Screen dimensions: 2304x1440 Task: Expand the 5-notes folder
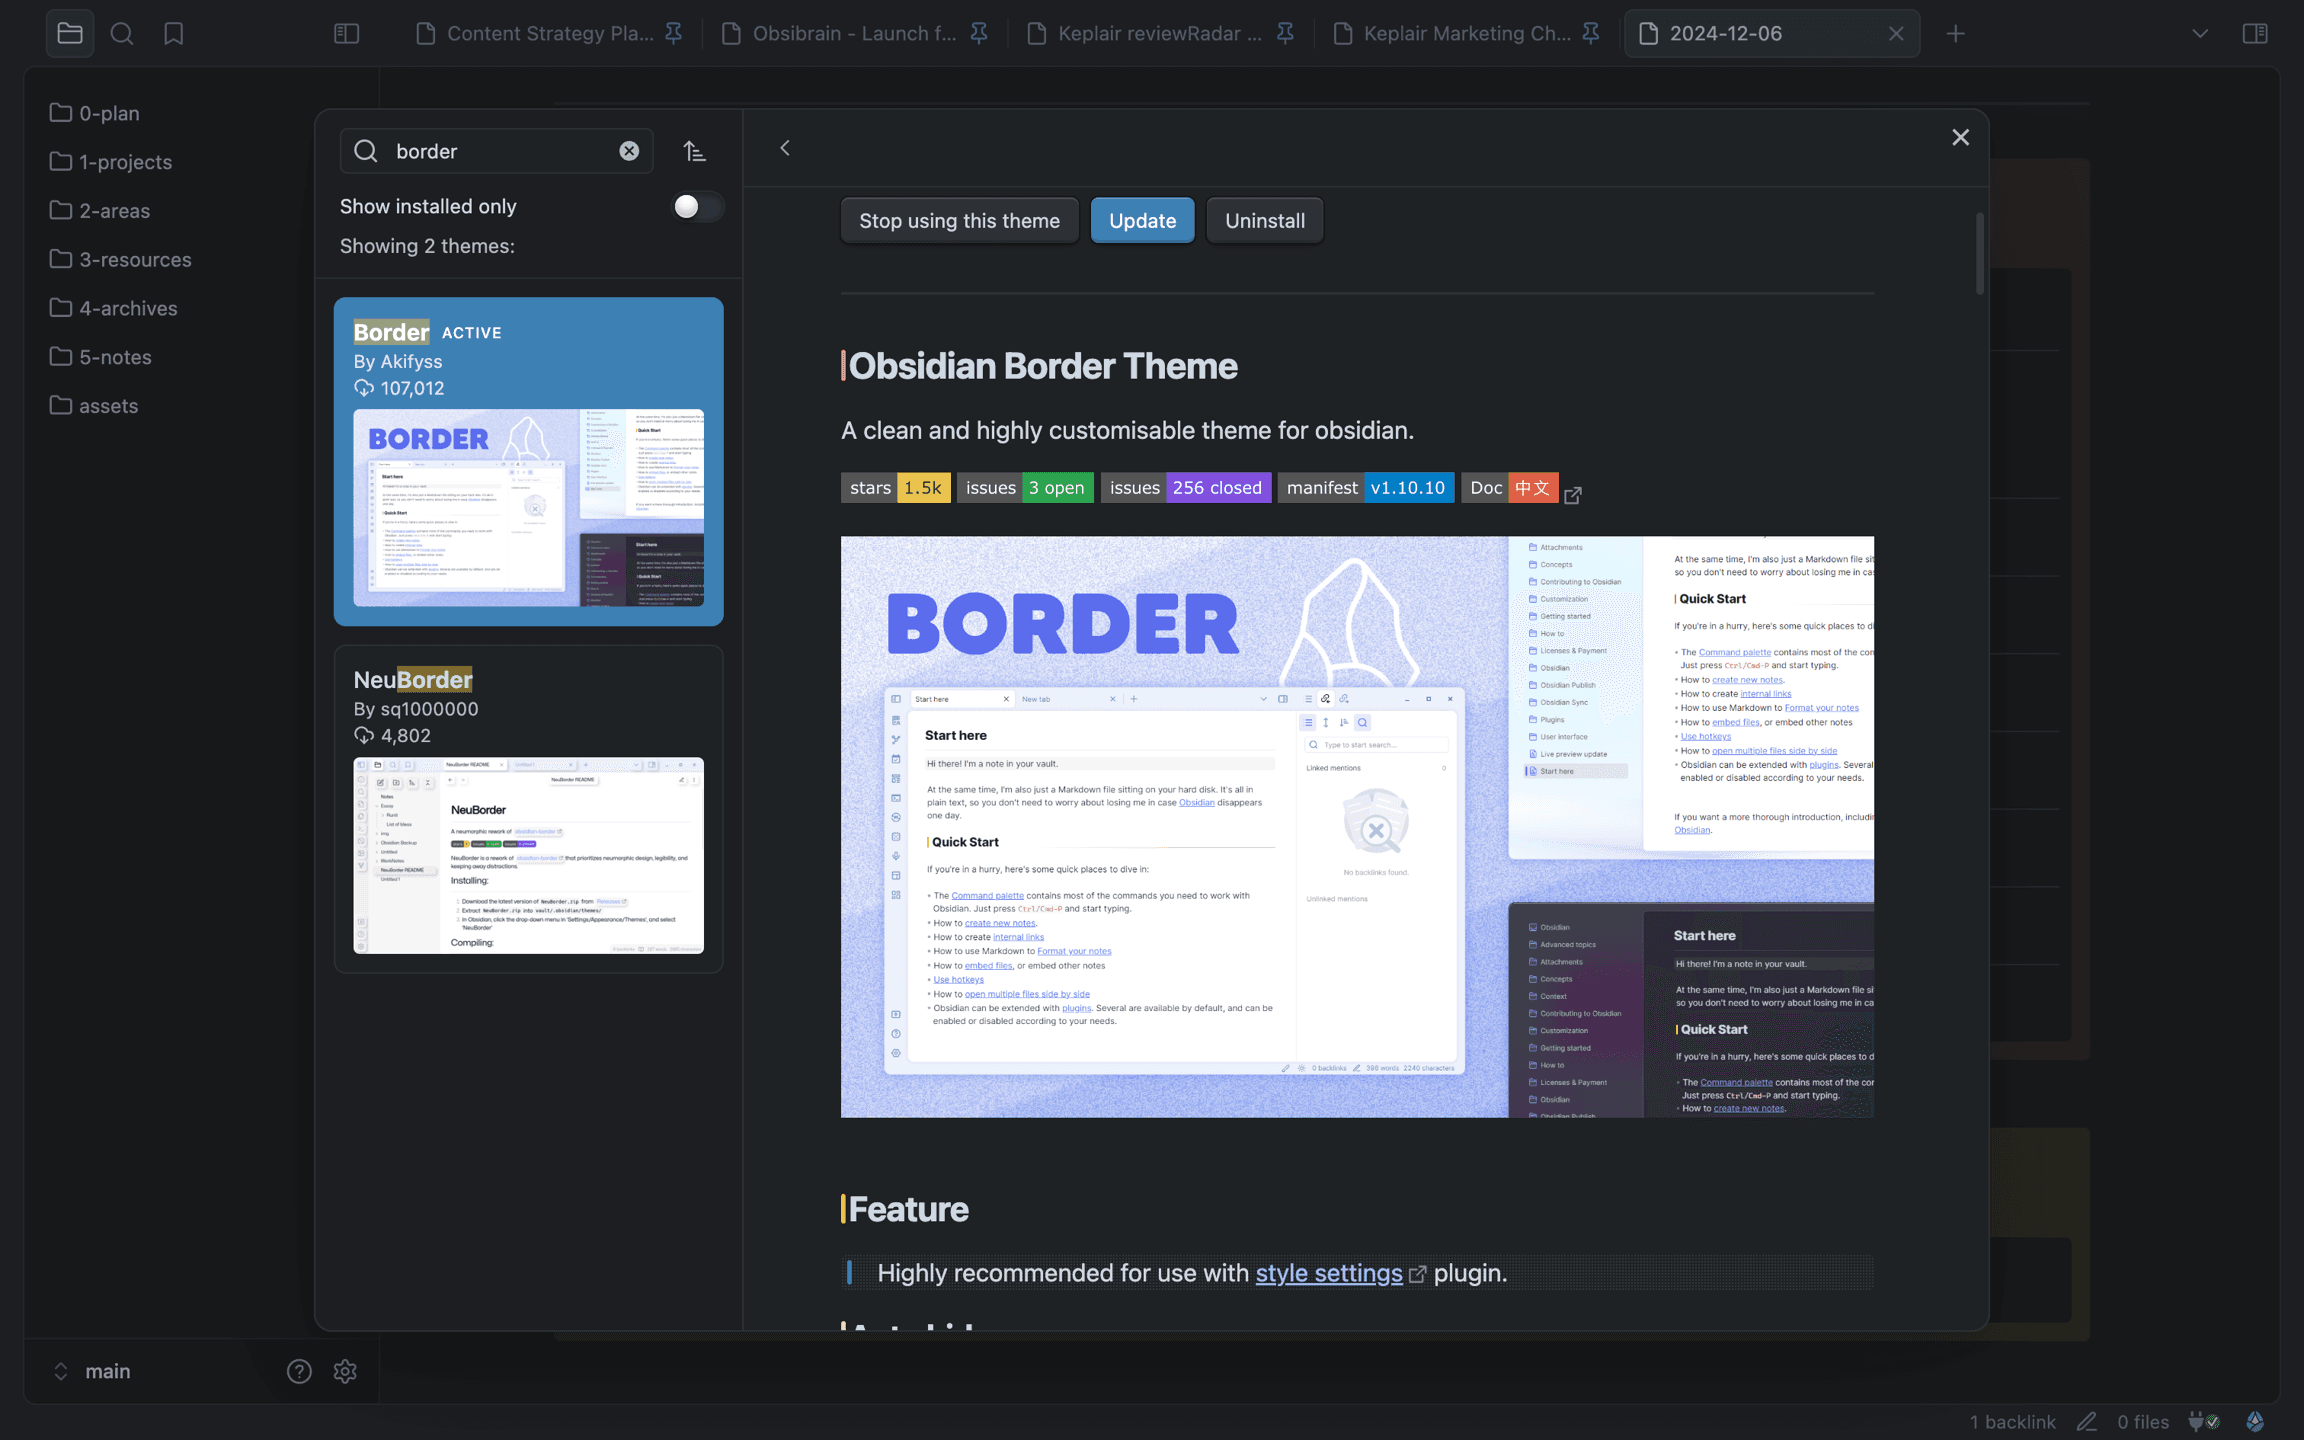coord(101,357)
